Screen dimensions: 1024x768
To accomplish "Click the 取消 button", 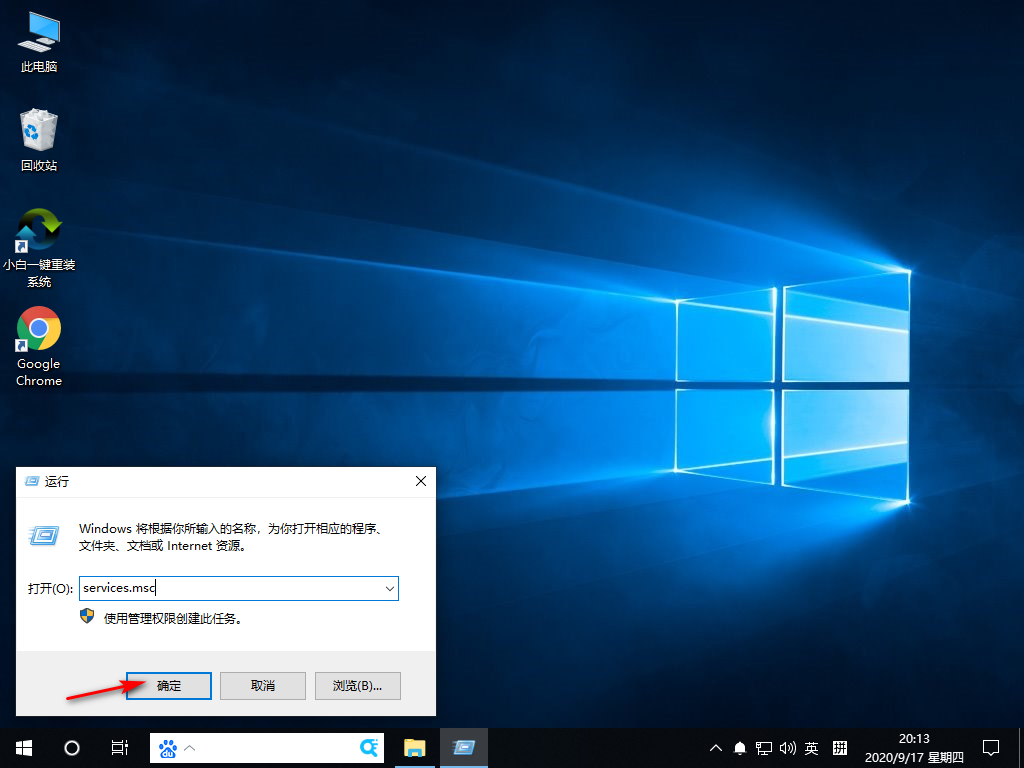I will pos(262,686).
